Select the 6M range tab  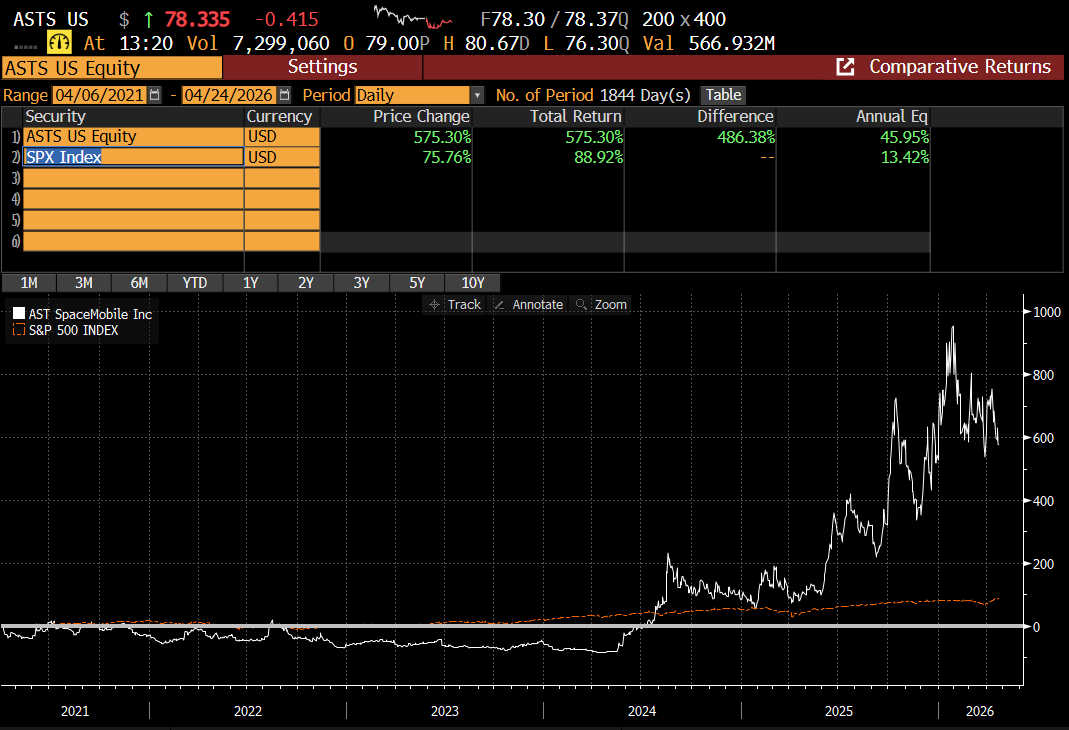pyautogui.click(x=139, y=283)
